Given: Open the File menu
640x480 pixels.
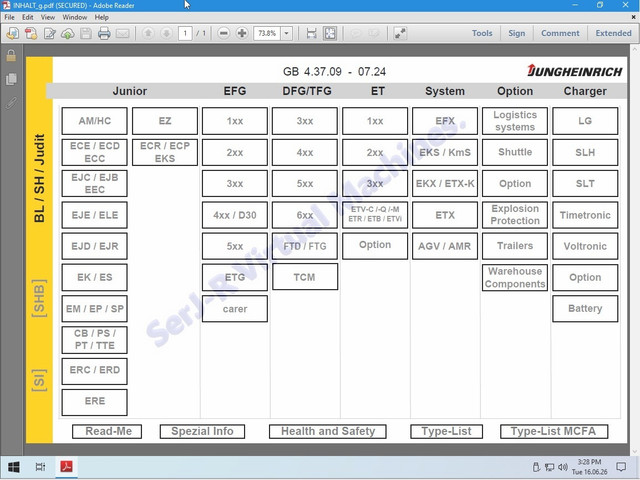Looking at the screenshot, I should [x=9, y=17].
